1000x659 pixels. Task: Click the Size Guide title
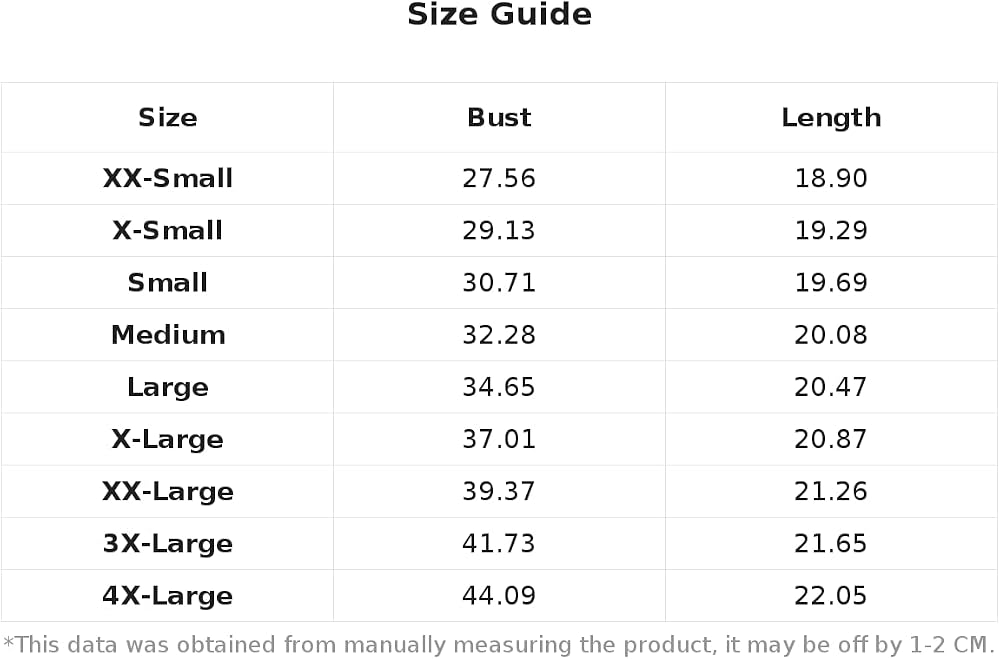click(499, 15)
